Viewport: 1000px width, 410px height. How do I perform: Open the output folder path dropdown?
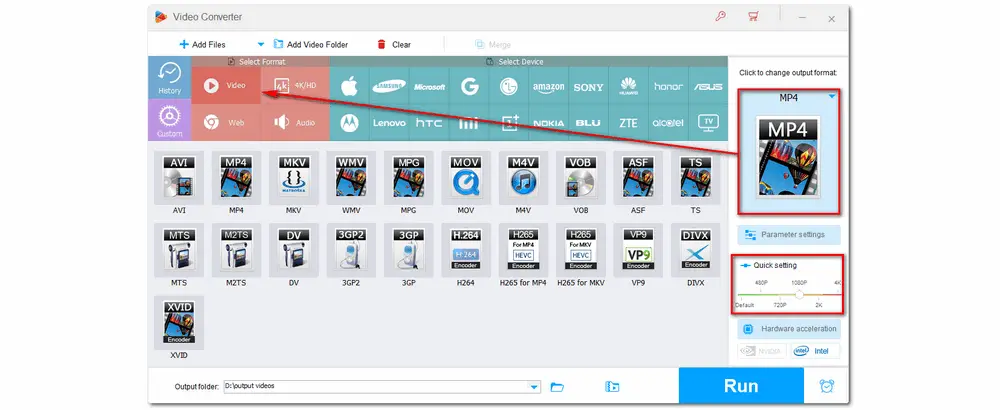point(534,387)
